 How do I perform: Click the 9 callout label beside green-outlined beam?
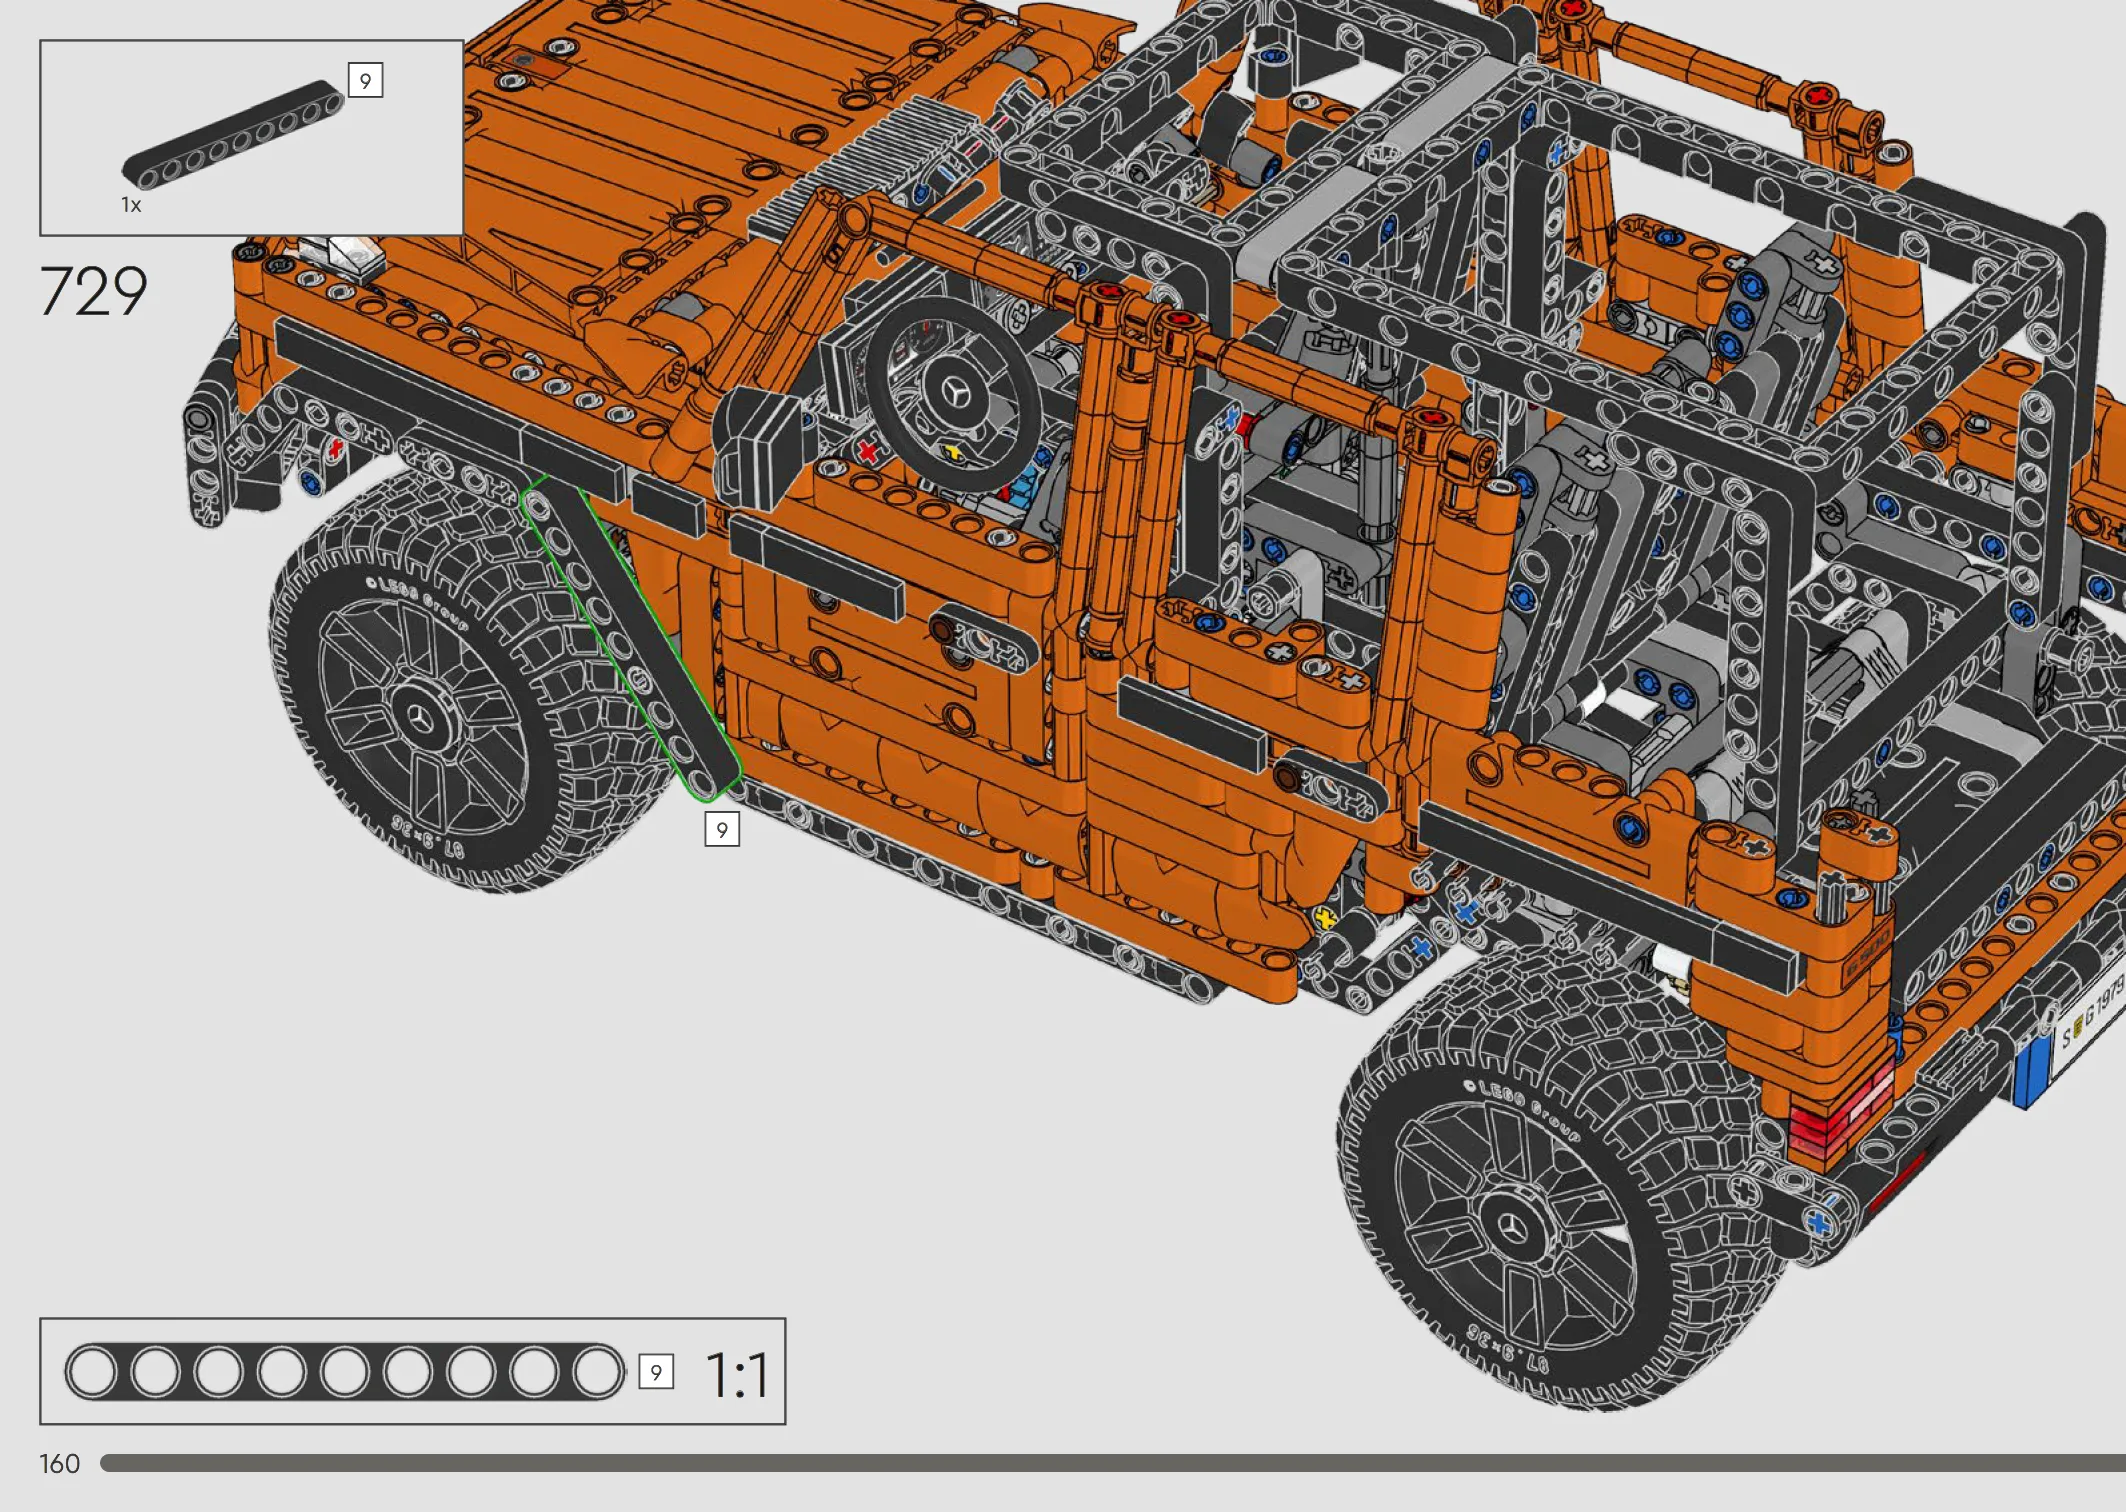[x=722, y=830]
